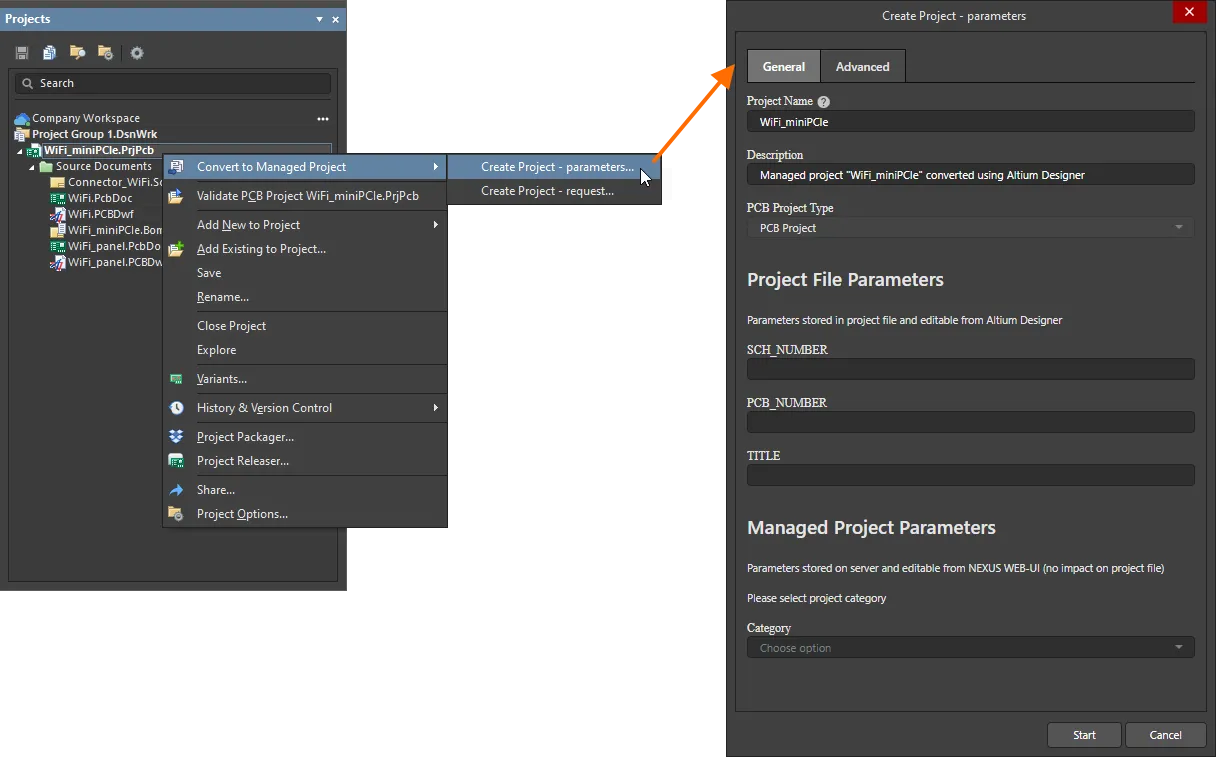Select WiFi.PcbDoc file icon in tree
This screenshot has height=757, width=1216.
[59, 198]
